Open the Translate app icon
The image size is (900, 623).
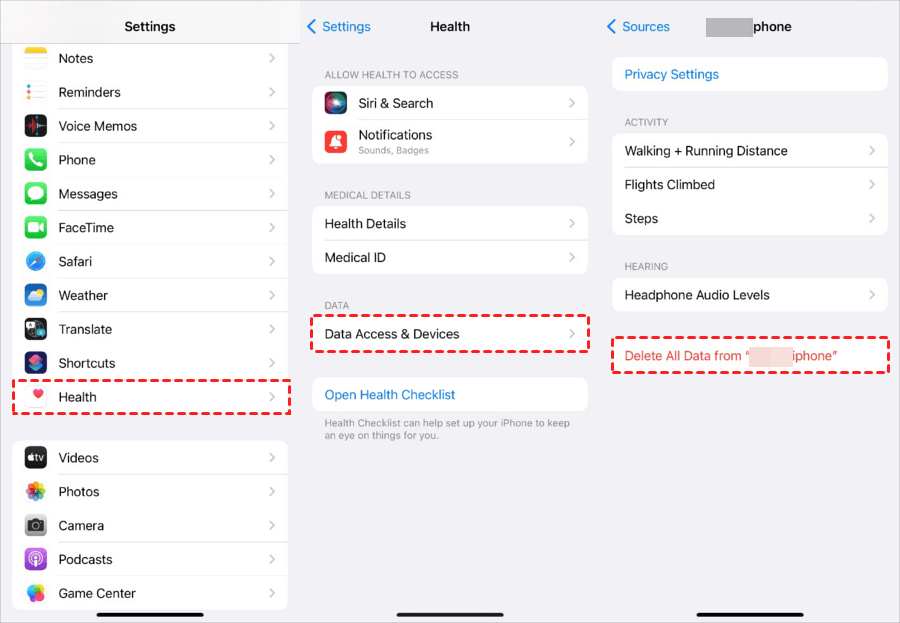coord(36,329)
